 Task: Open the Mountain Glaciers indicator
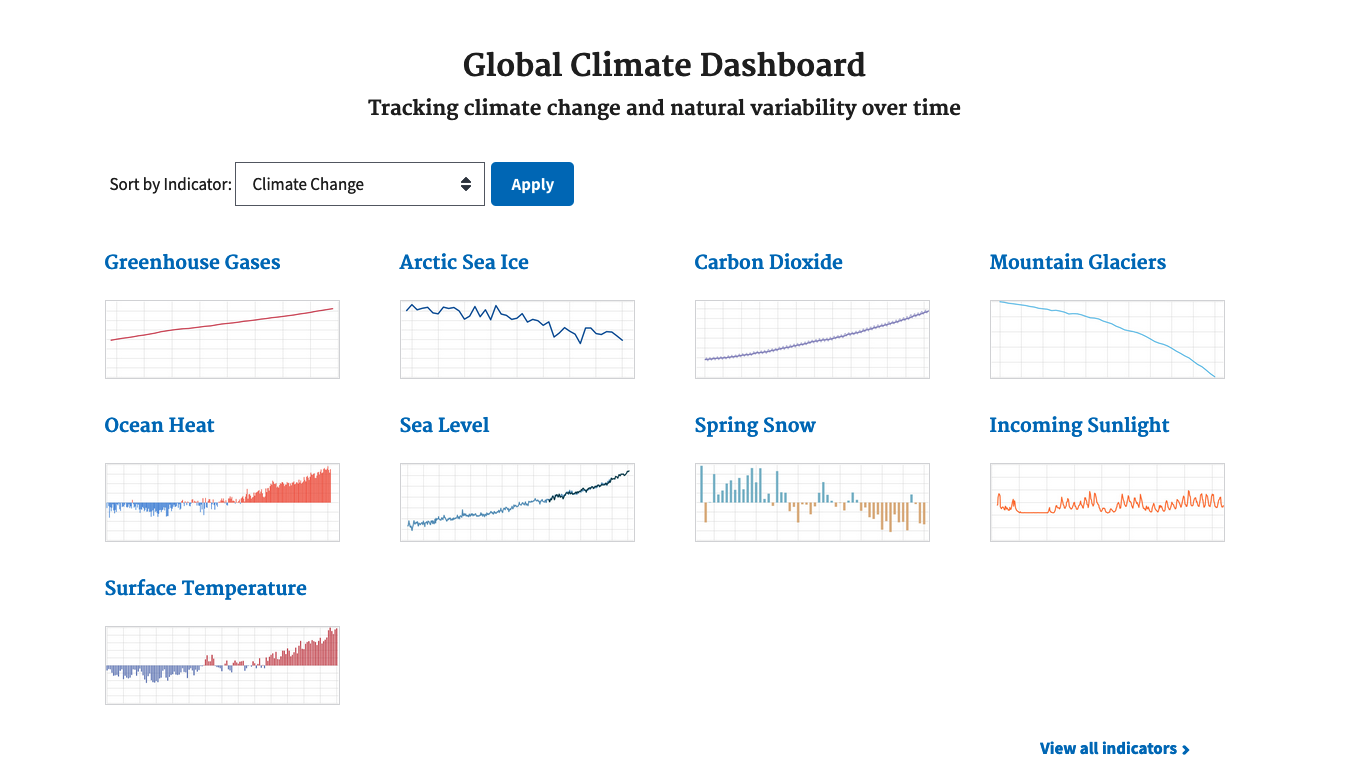click(x=1078, y=262)
